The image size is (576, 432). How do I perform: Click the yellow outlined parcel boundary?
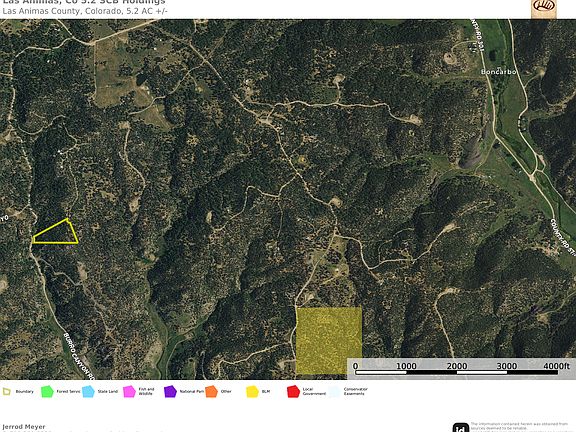[x=55, y=231]
